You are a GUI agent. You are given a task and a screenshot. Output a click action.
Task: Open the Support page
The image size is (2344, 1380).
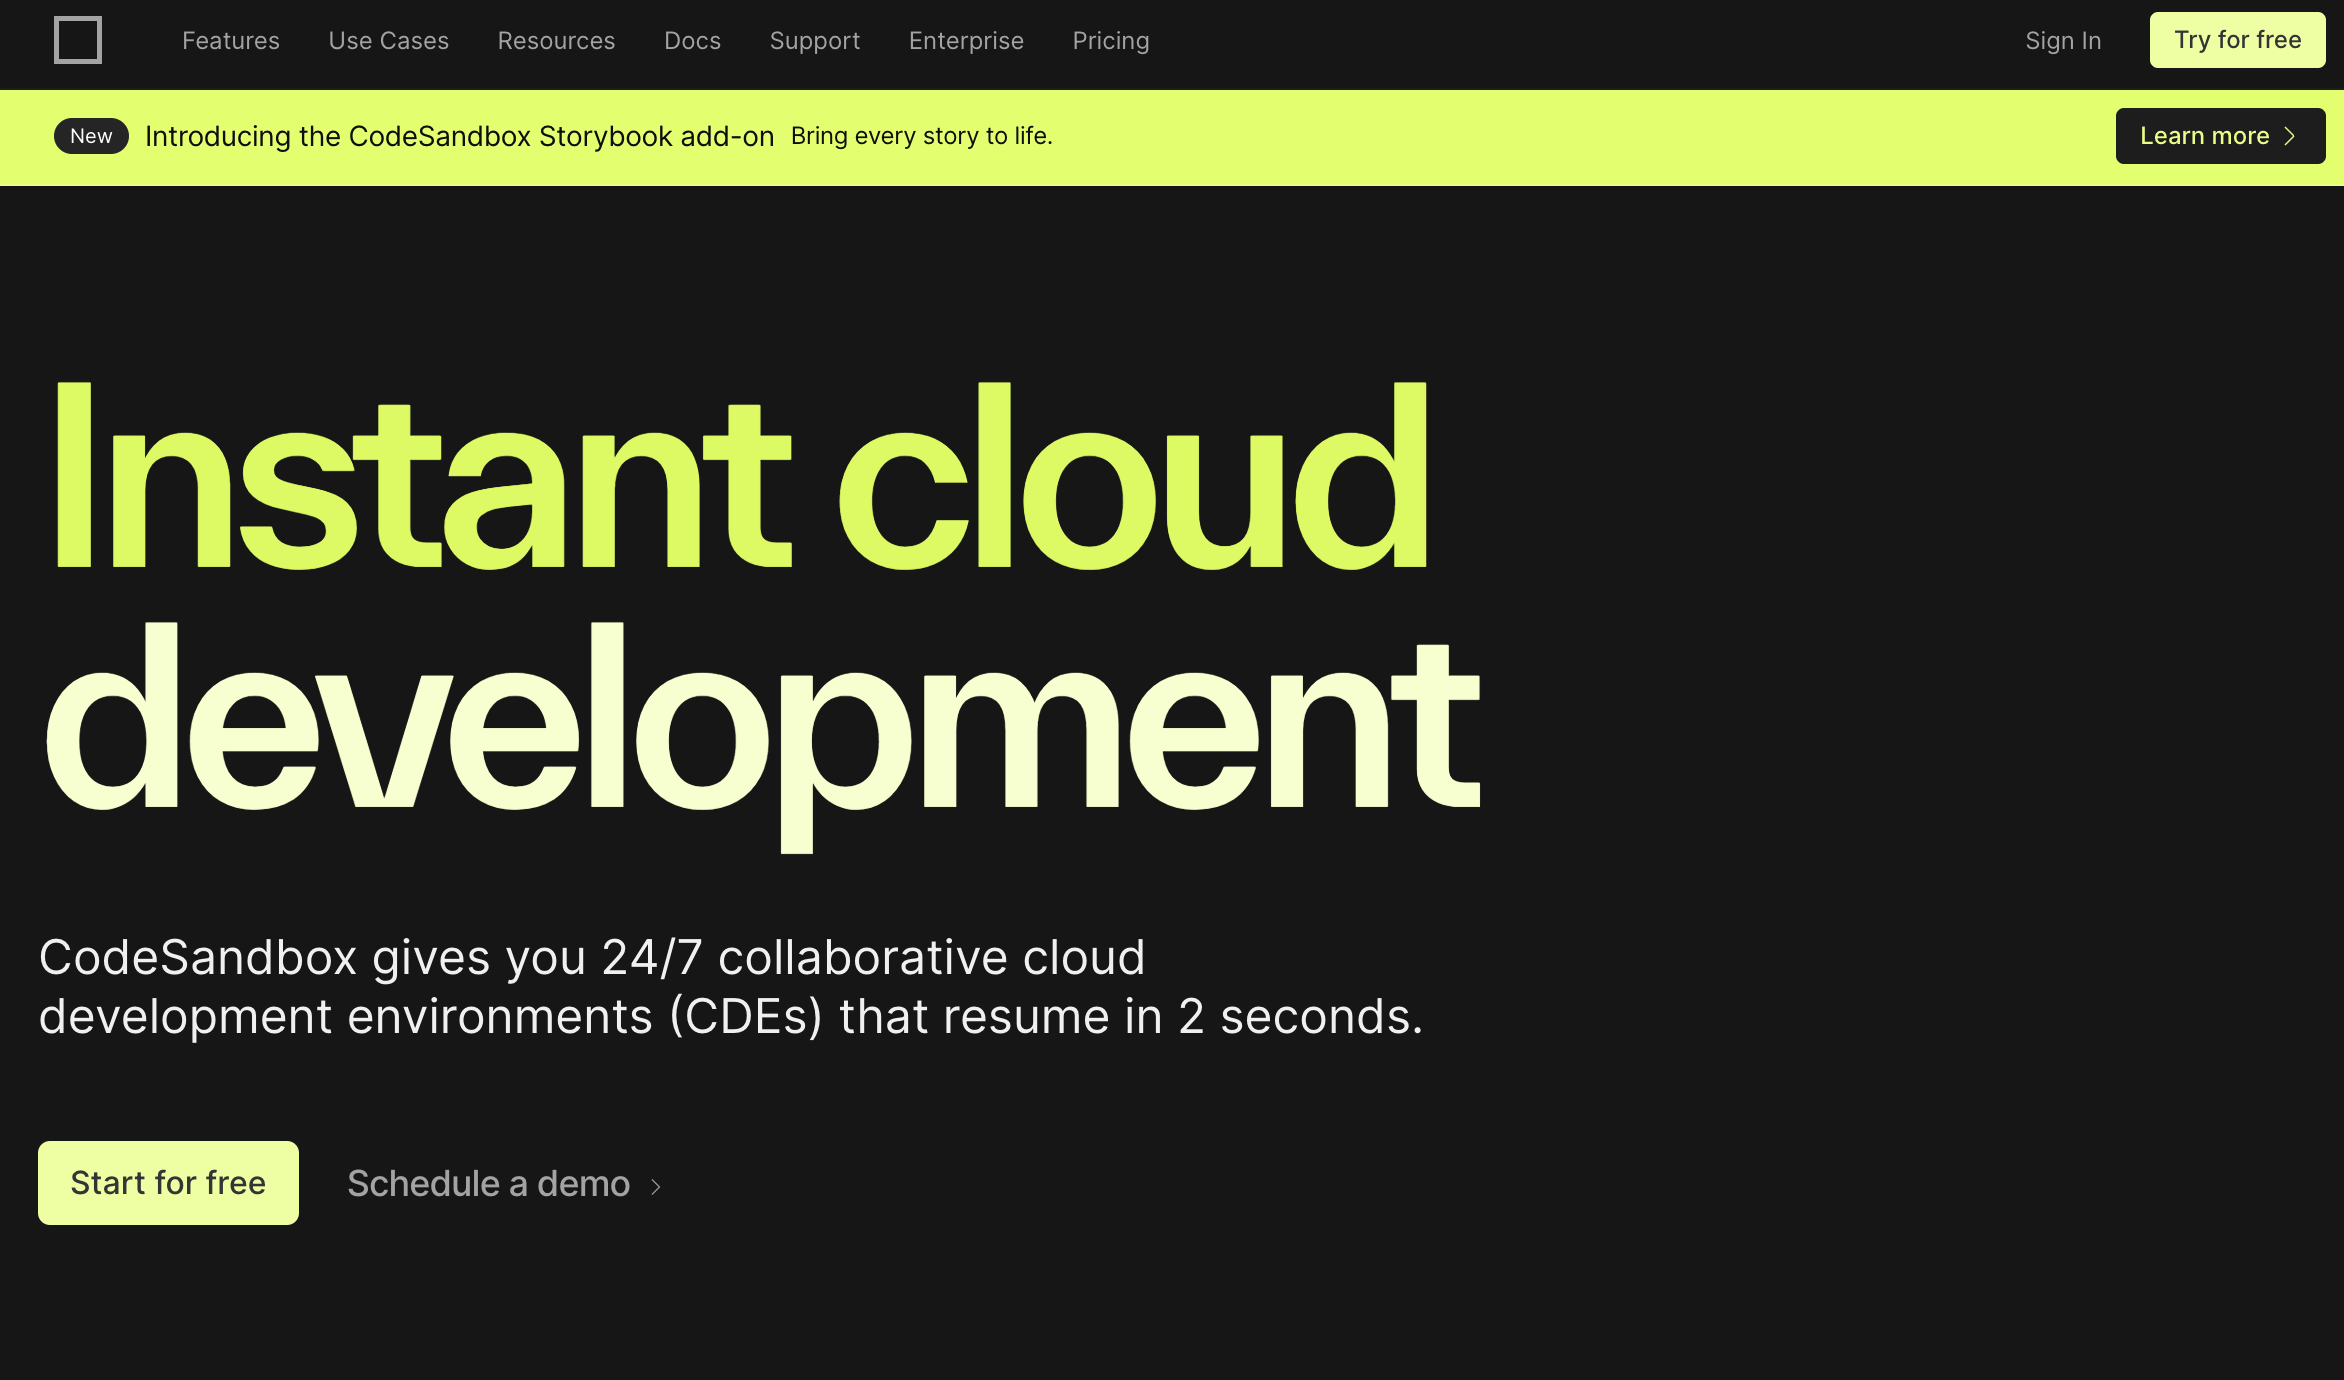pos(814,40)
